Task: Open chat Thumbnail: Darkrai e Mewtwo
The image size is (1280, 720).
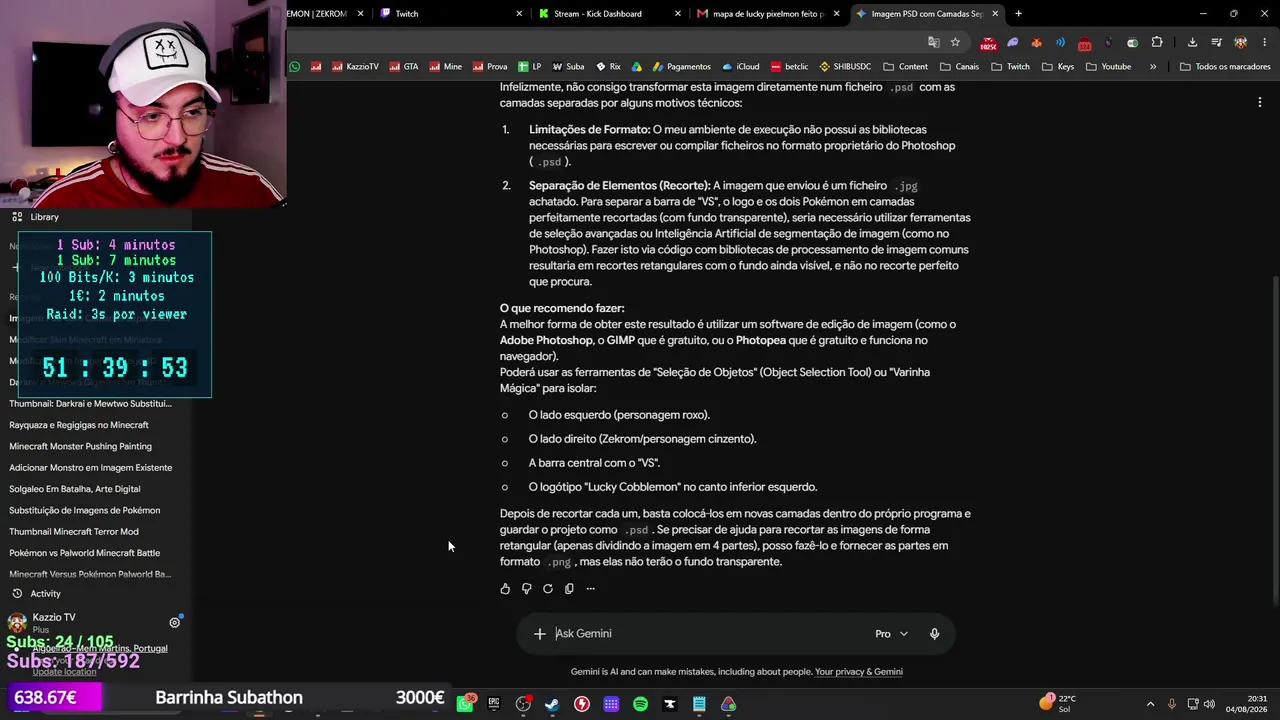Action: coord(91,404)
